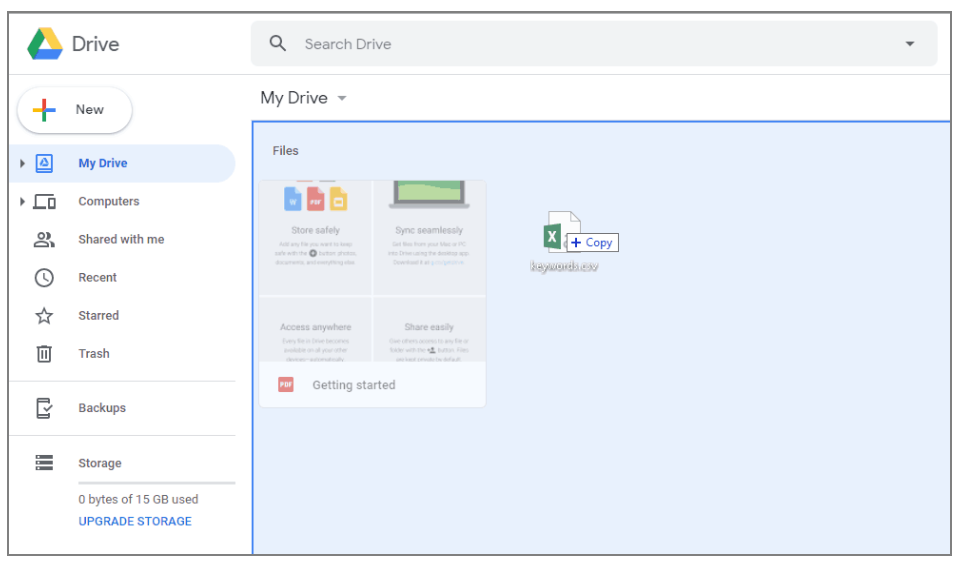Click the Trash bin icon

(44, 353)
